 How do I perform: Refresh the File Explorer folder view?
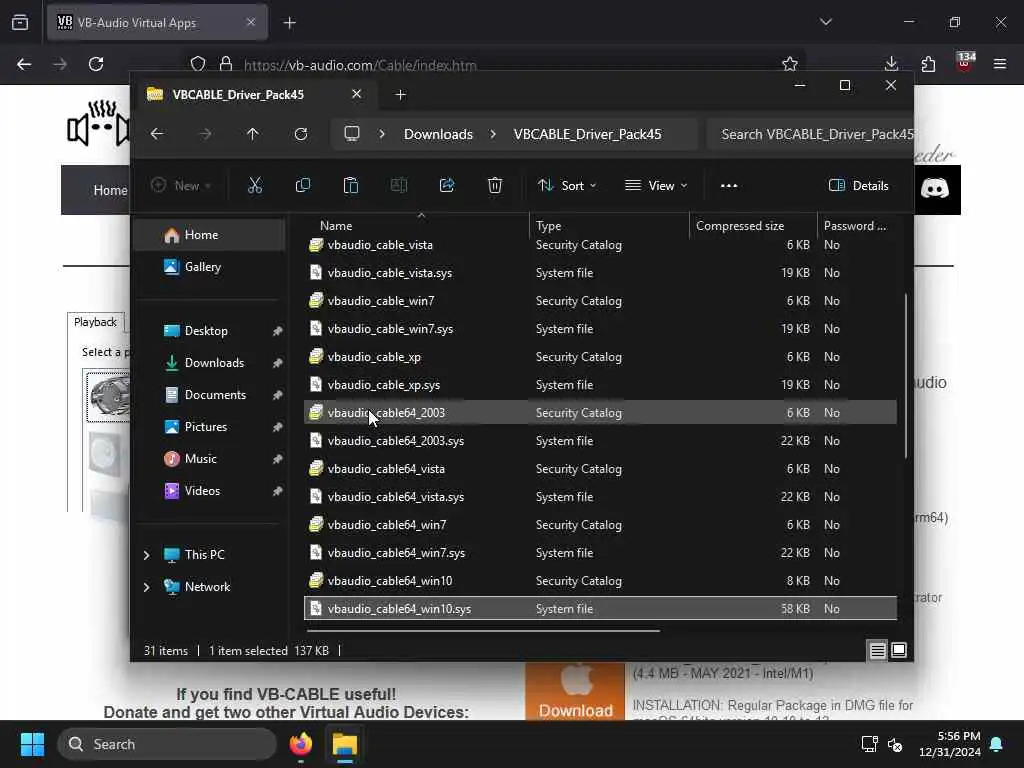[x=301, y=134]
